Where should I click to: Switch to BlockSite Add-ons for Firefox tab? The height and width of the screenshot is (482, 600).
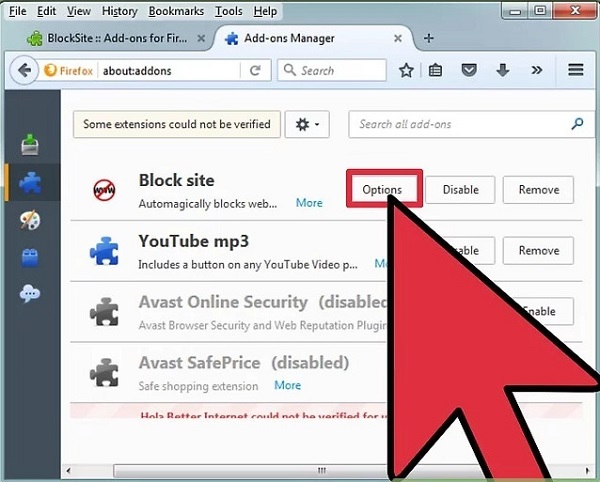pyautogui.click(x=117, y=38)
